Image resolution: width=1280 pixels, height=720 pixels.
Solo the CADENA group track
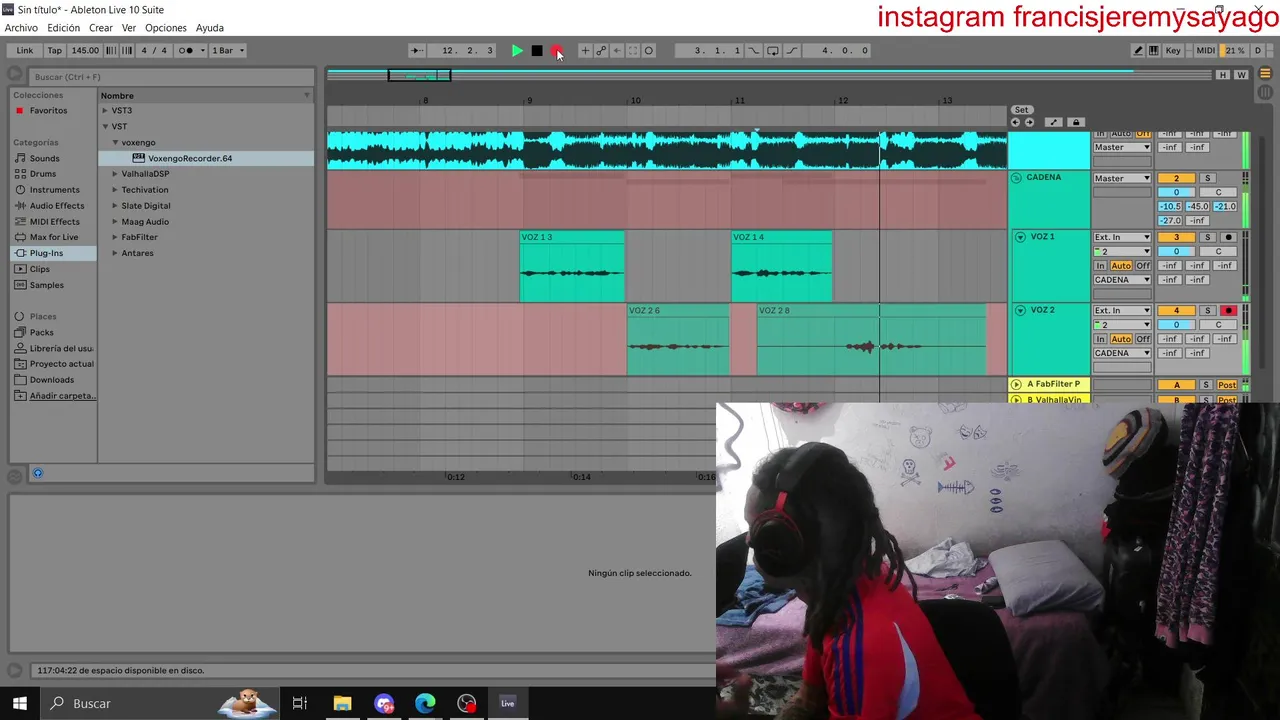[1207, 178]
